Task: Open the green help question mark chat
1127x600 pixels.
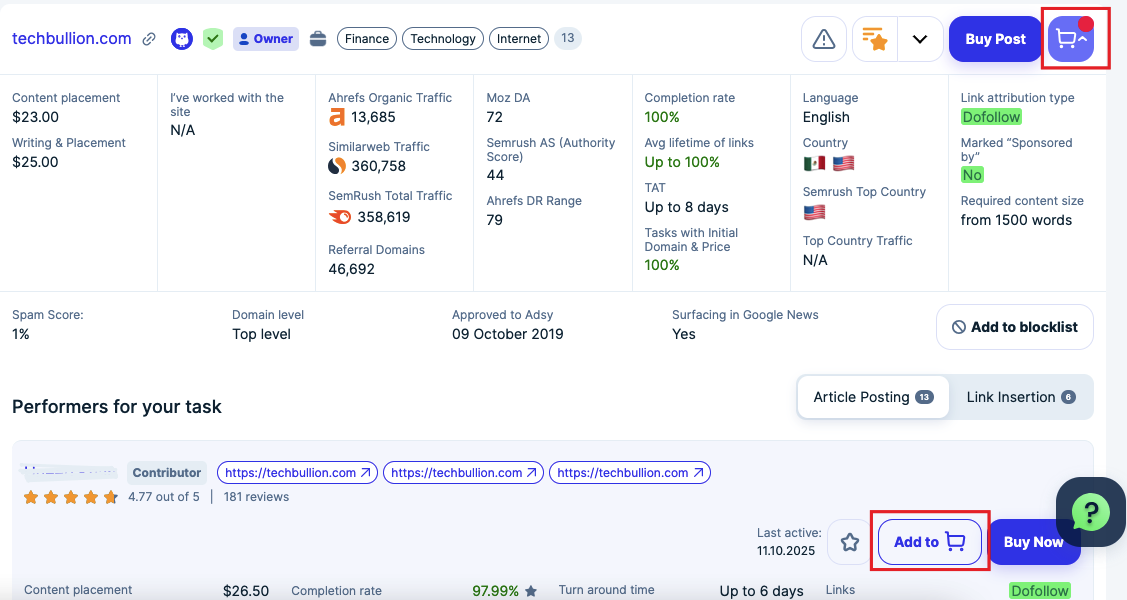Action: click(1090, 512)
